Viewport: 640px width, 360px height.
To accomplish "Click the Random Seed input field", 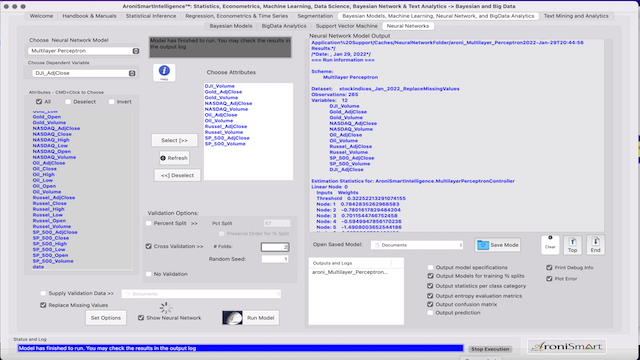I will point(275,259).
